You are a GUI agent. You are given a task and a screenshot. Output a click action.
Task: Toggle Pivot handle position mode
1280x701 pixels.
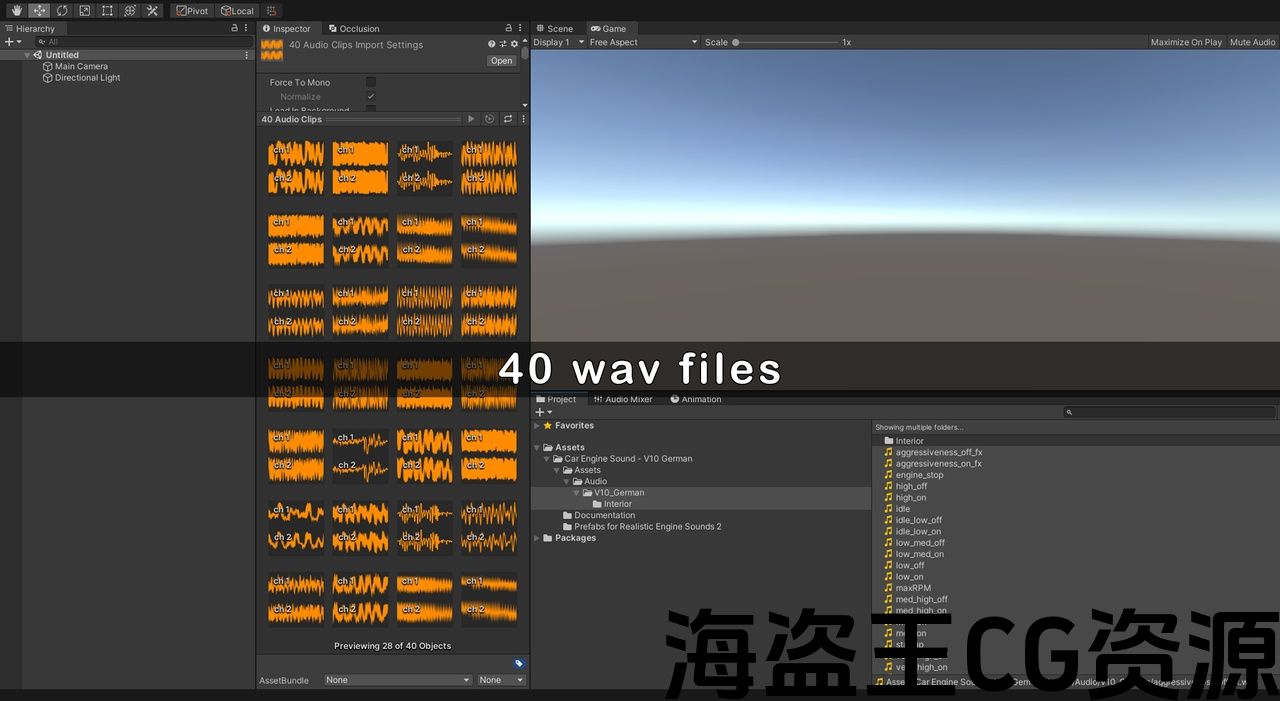click(192, 10)
